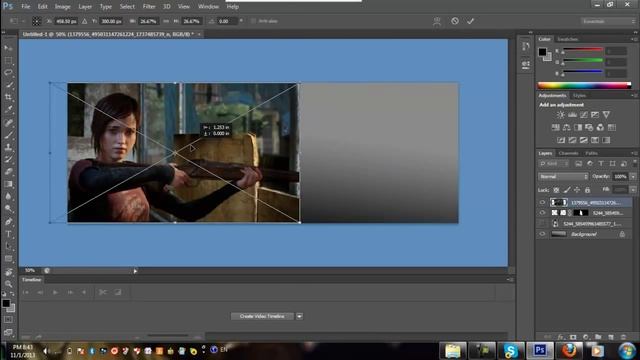Hide the top 1379556 layer

click(x=542, y=202)
